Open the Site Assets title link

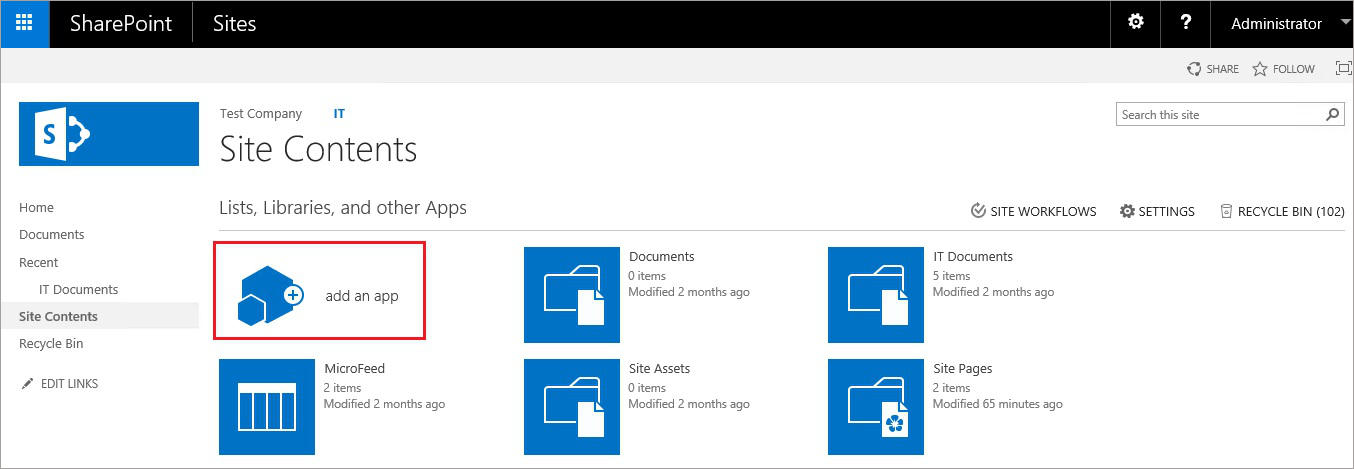pyautogui.click(x=660, y=369)
